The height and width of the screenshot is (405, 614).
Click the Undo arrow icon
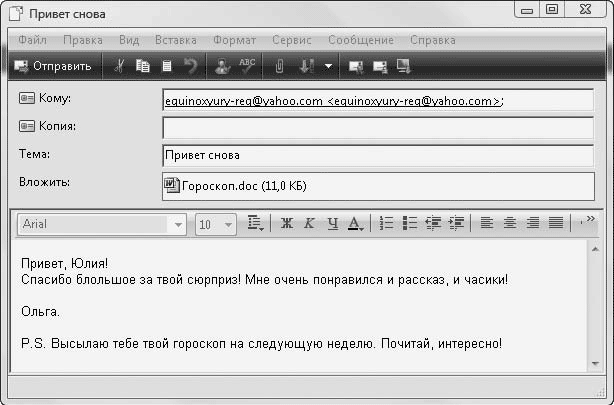pyautogui.click(x=191, y=67)
